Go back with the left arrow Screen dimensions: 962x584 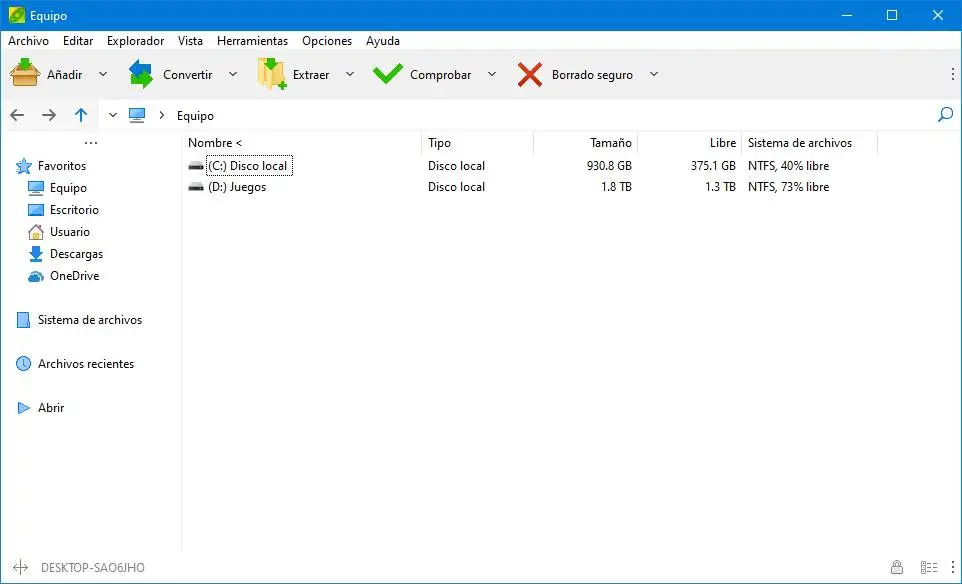[17, 115]
